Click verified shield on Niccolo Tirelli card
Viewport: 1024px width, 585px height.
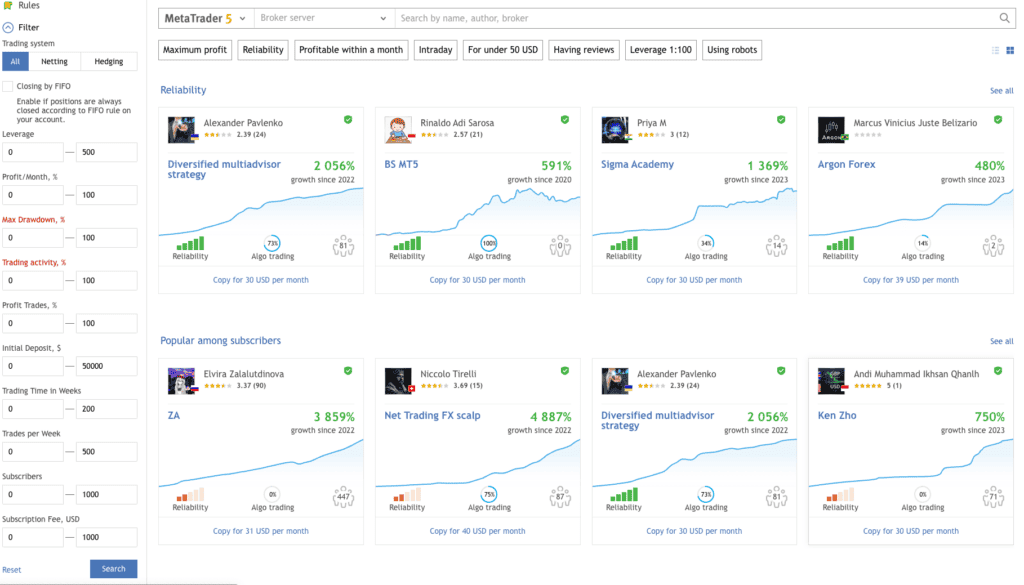click(x=564, y=371)
